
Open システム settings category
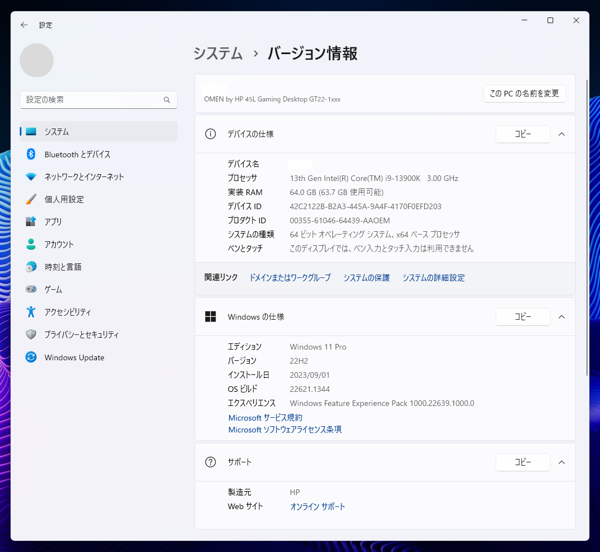pyautogui.click(x=99, y=132)
